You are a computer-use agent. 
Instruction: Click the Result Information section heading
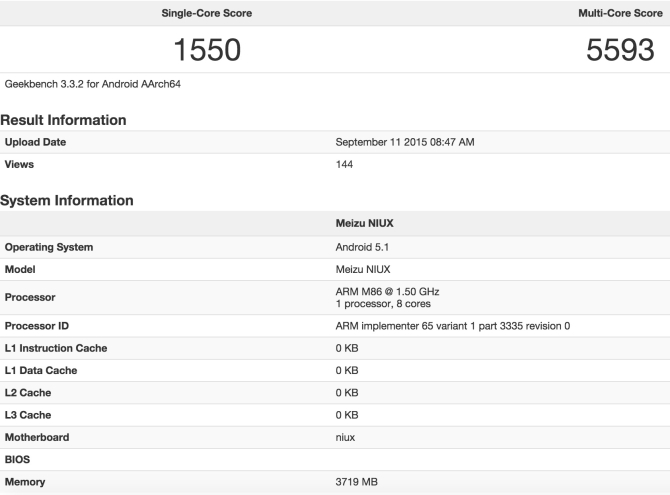coord(63,120)
